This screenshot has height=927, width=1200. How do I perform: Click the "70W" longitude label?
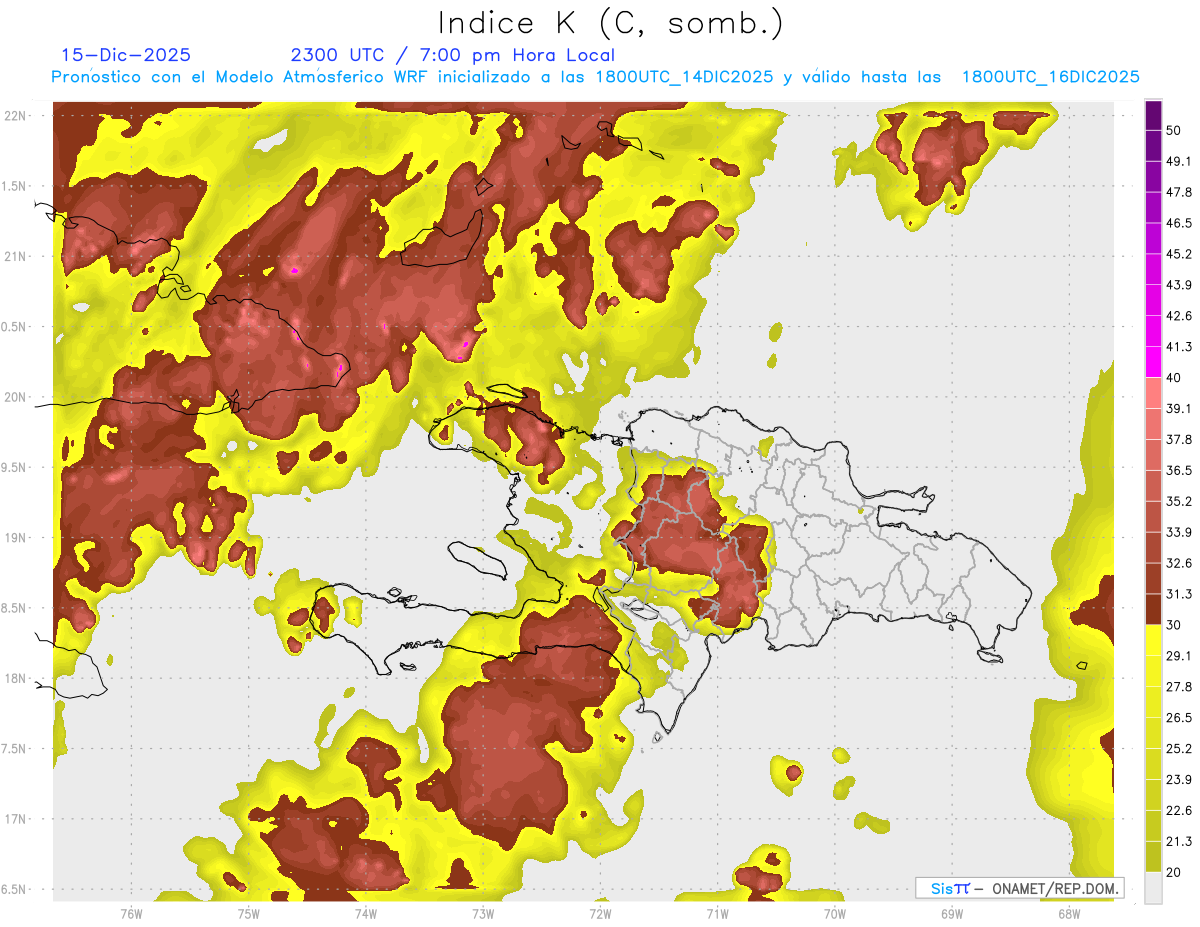pyautogui.click(x=834, y=914)
